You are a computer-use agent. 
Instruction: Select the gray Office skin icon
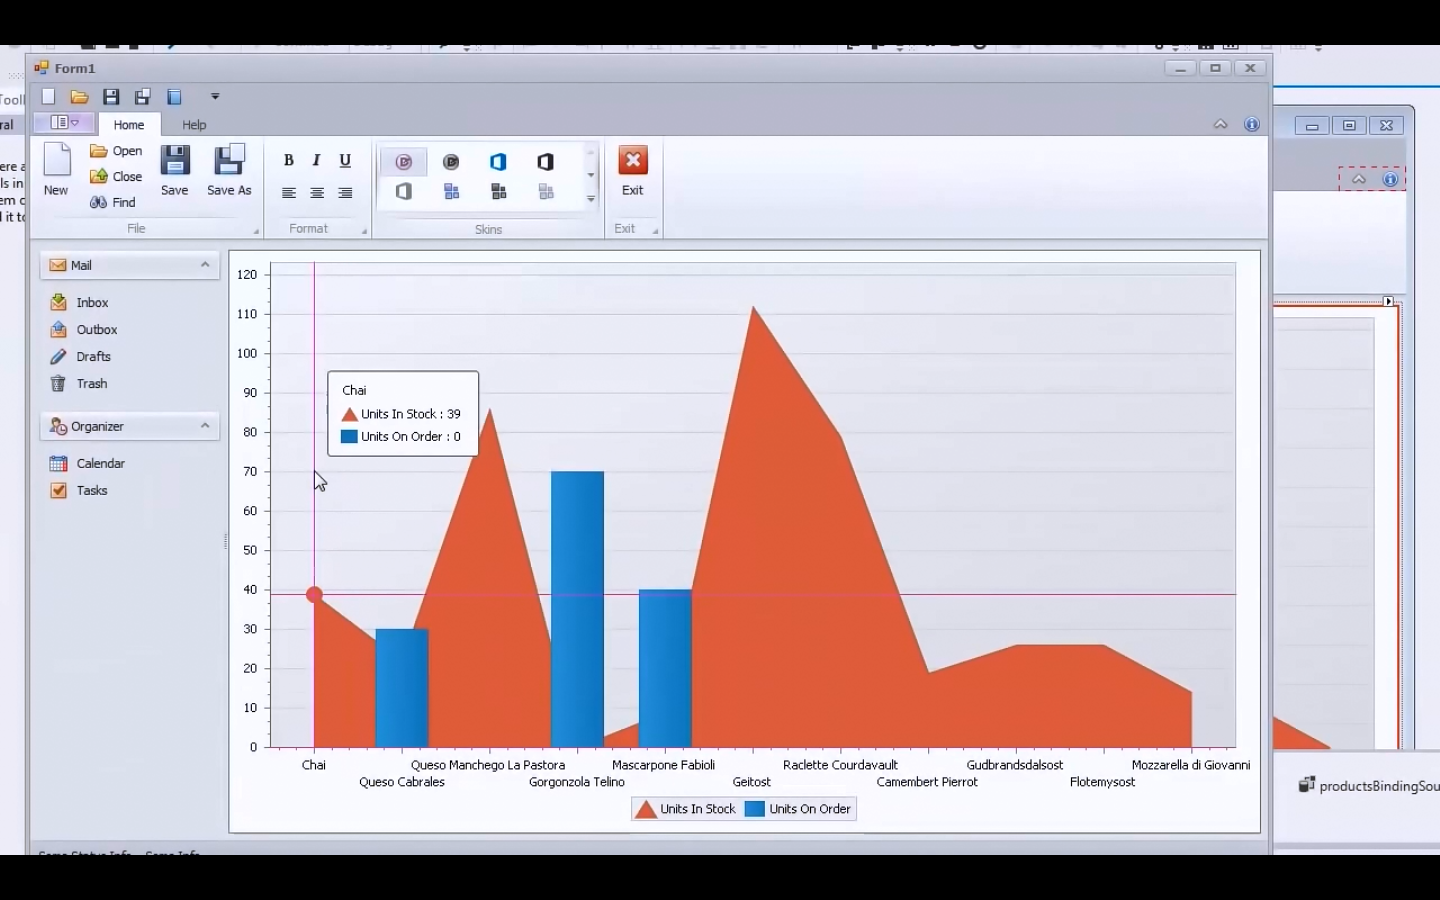tap(404, 191)
